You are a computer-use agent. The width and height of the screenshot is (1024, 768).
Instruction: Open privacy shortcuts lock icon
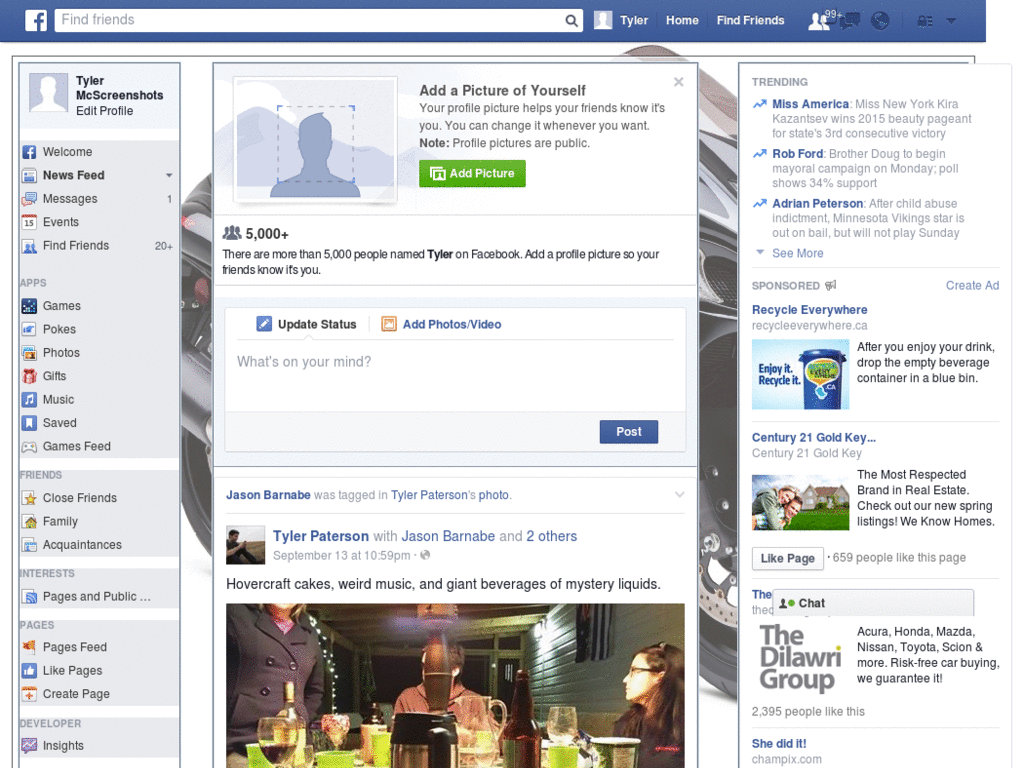tap(925, 21)
